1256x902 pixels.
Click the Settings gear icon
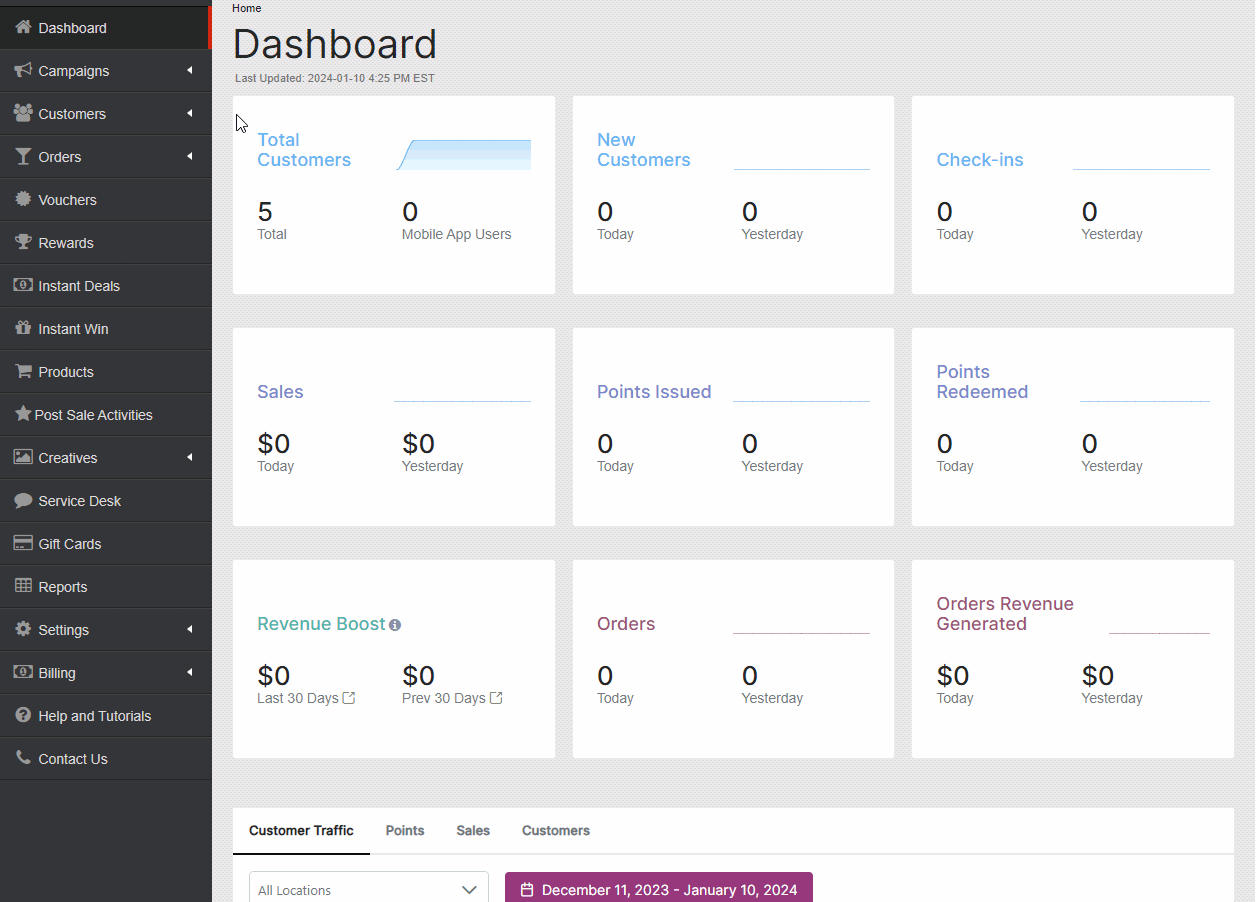(x=23, y=629)
